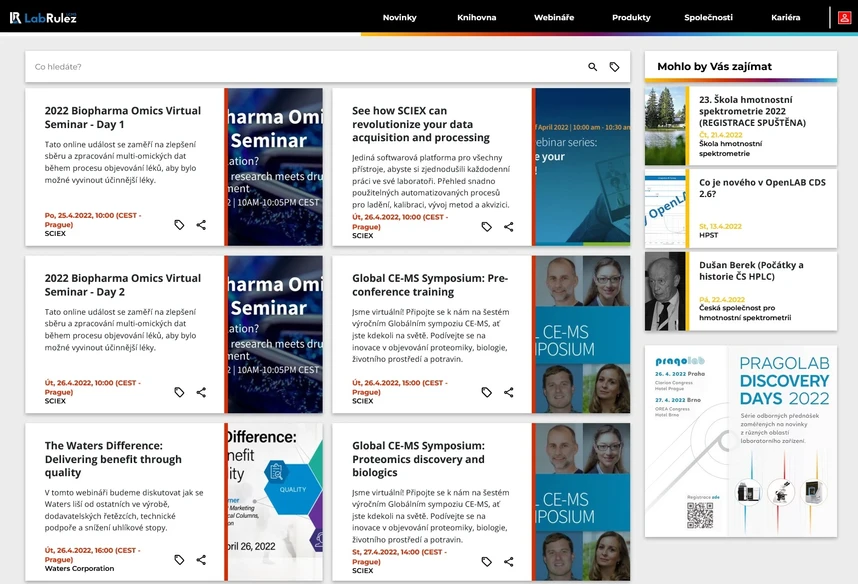Click tag icon on Waters Difference card
The height and width of the screenshot is (584, 858).
[179, 560]
